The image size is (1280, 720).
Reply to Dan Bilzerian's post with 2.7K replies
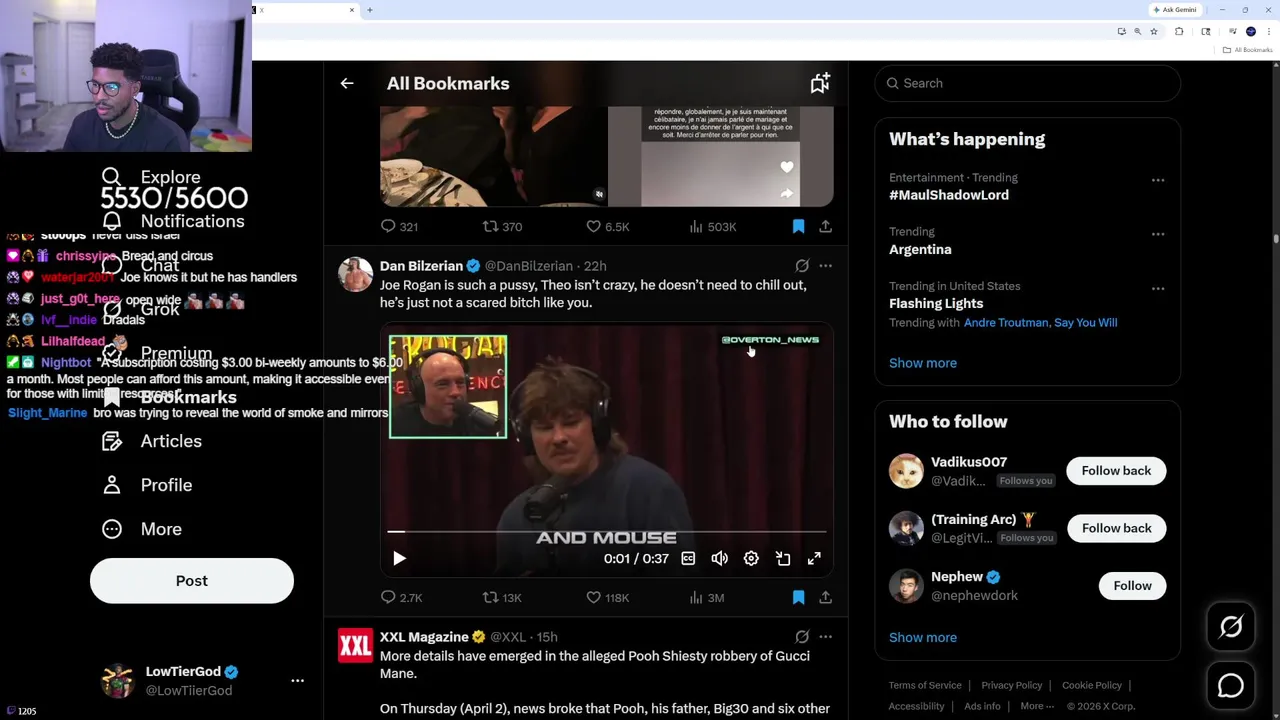pyautogui.click(x=401, y=598)
